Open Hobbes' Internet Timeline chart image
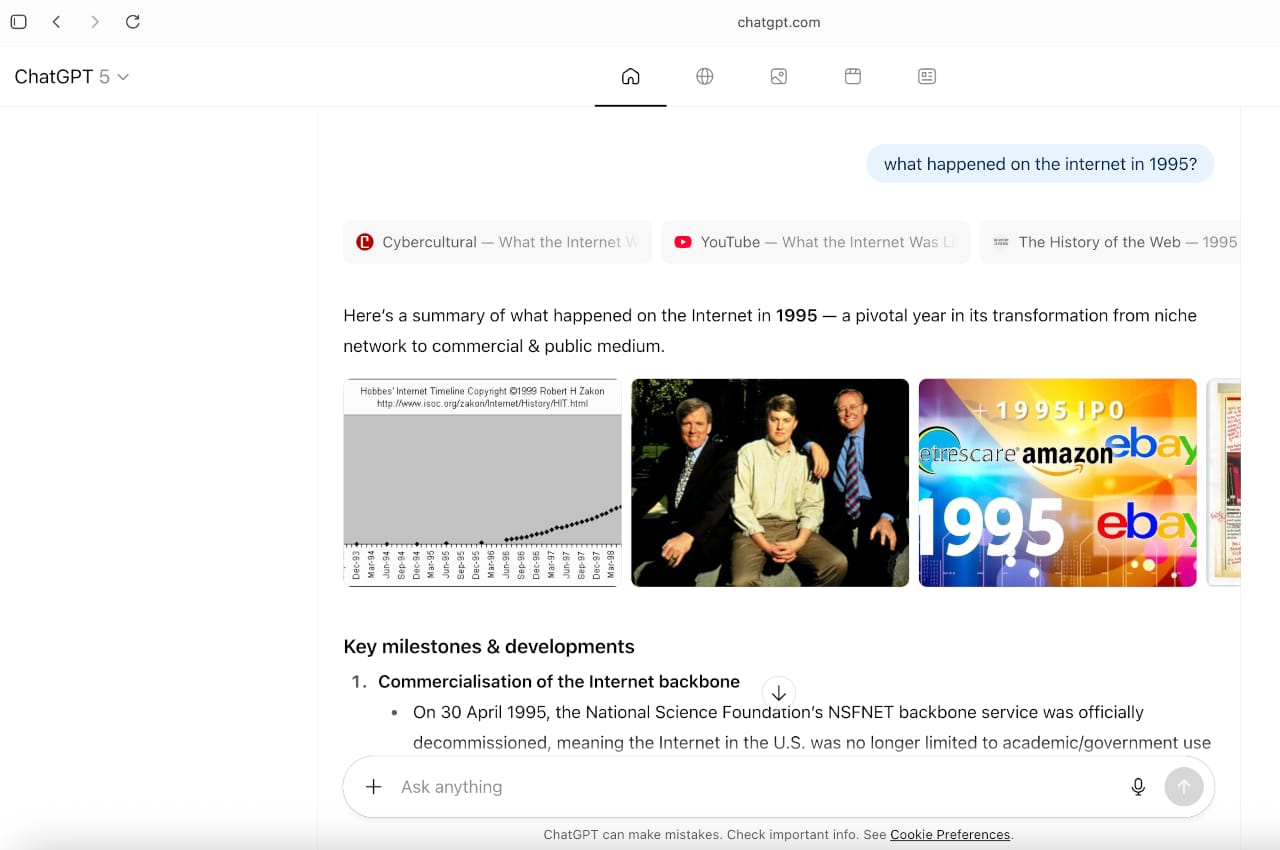 point(482,482)
